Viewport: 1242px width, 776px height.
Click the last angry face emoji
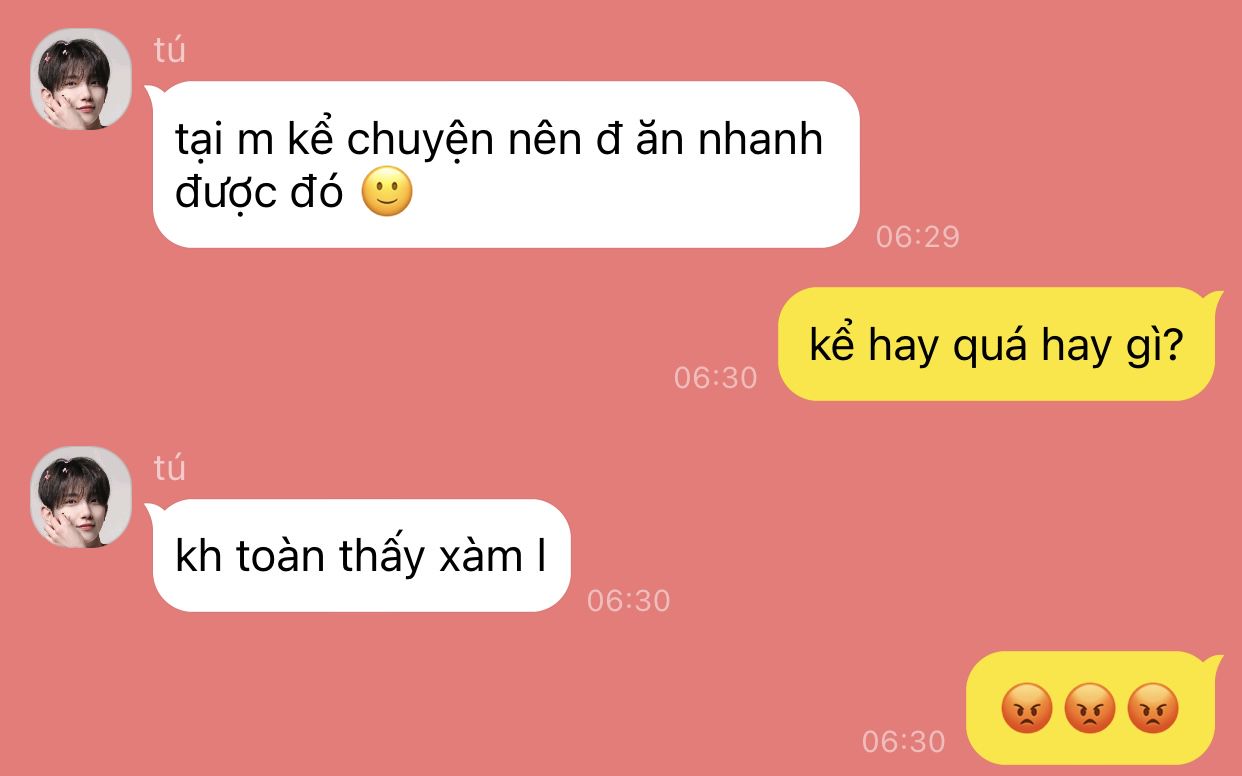pos(1153,710)
